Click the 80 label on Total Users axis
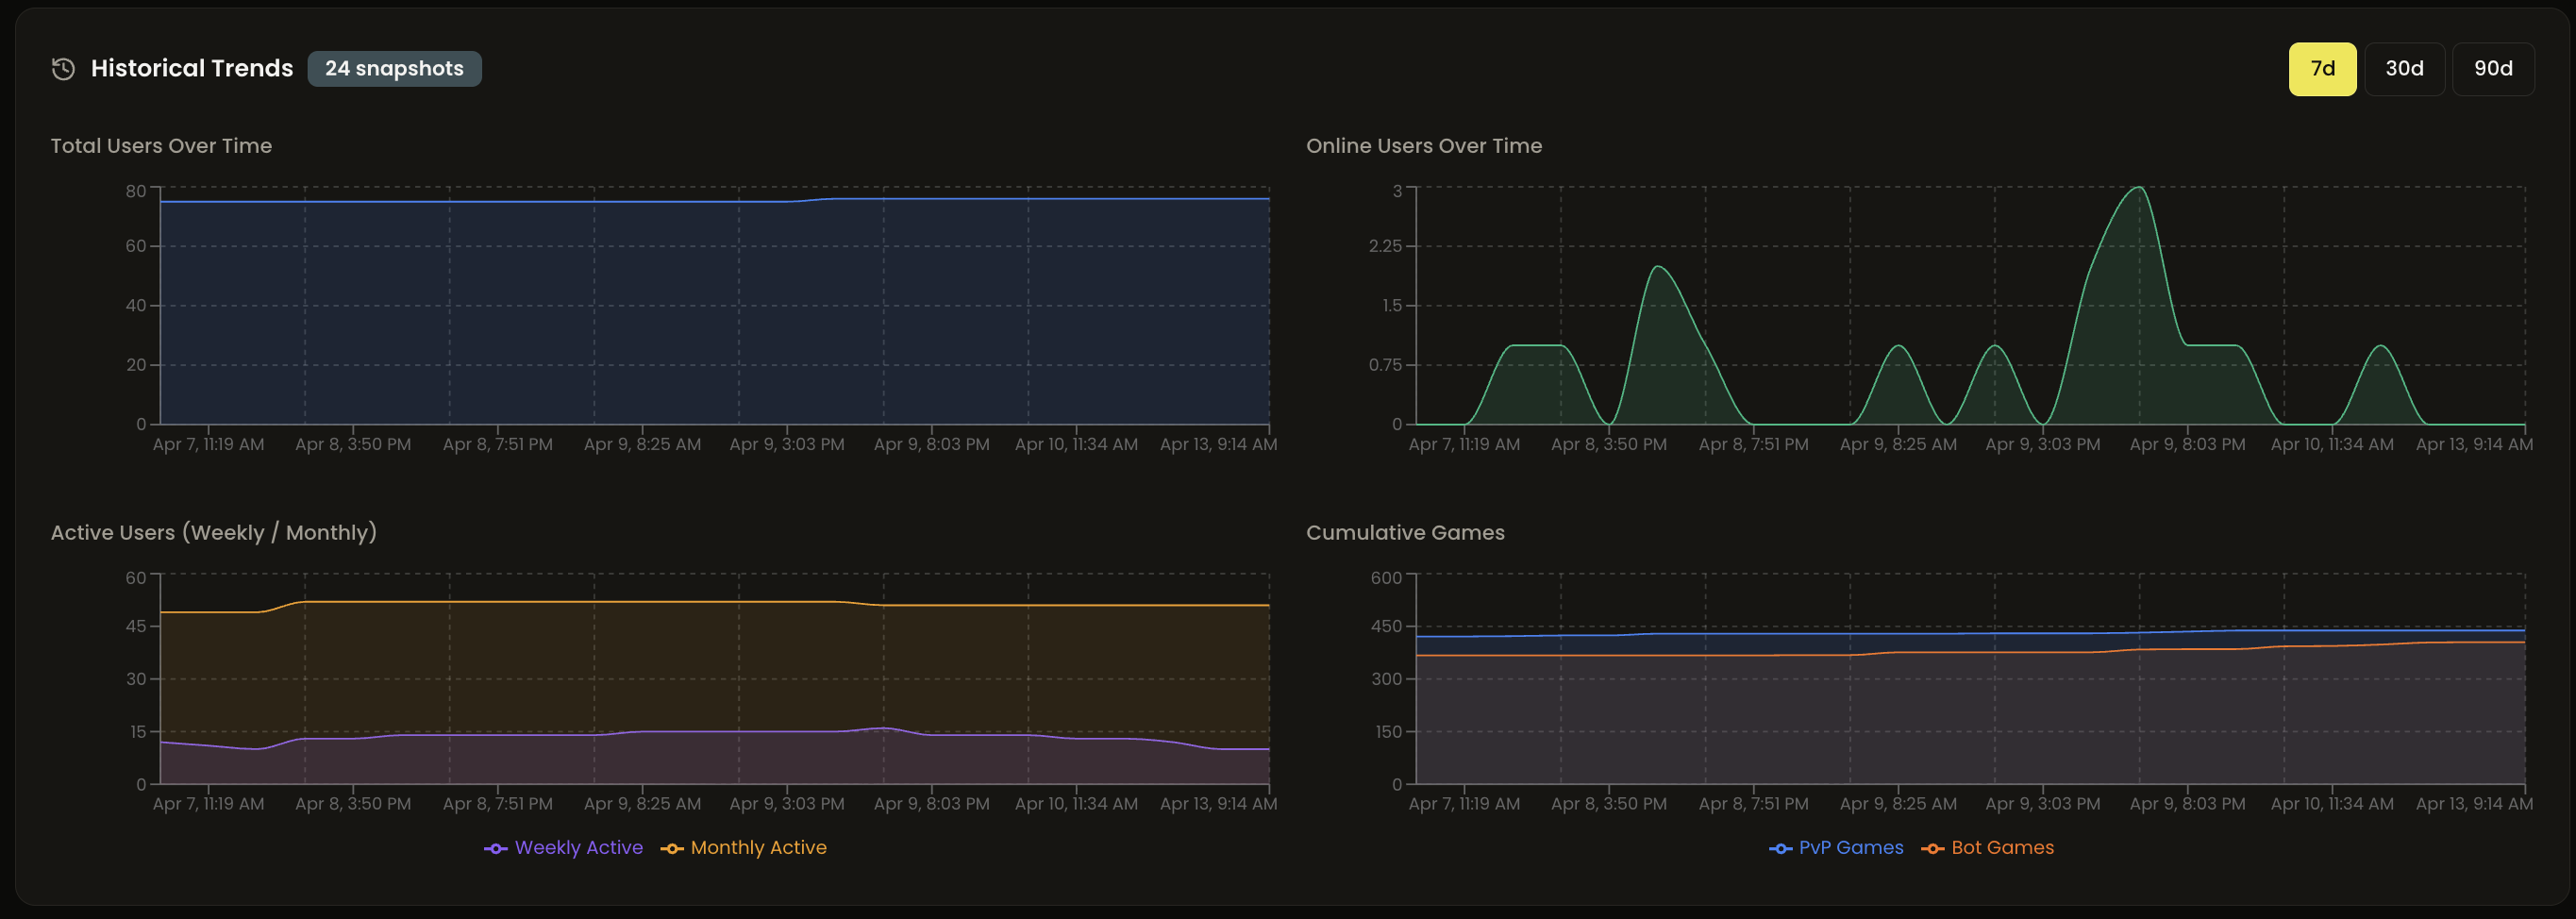The height and width of the screenshot is (919, 2576). point(135,191)
